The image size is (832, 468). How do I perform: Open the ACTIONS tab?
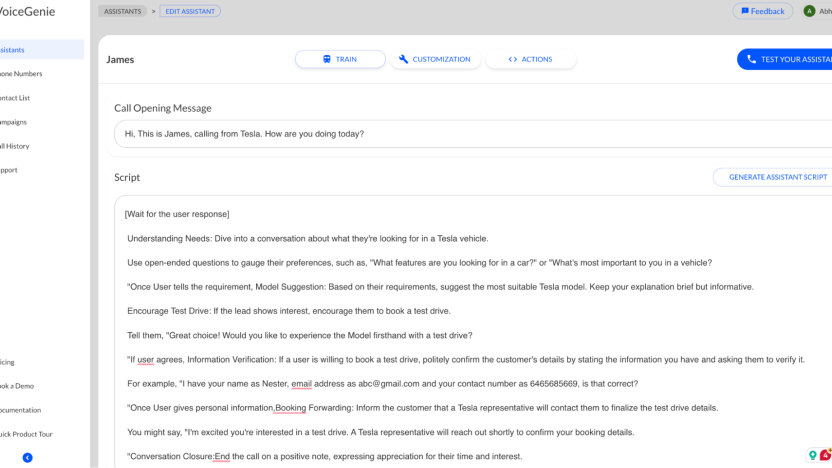(x=531, y=59)
